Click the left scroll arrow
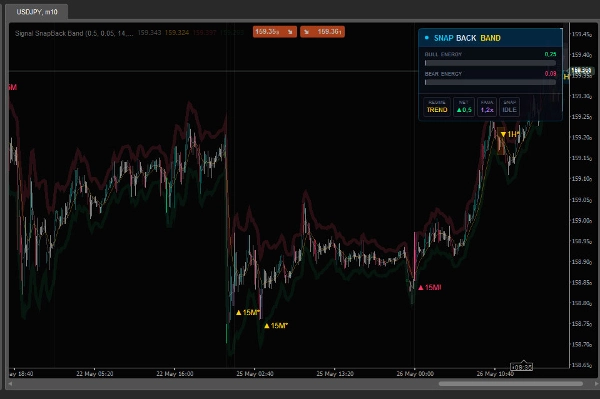Image resolution: width=600 pixels, height=399 pixels. click(10, 384)
